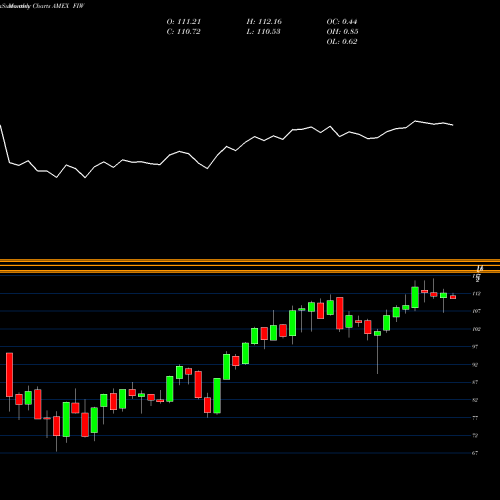The height and width of the screenshot is (500, 500).
Task: Click the OH: 0.85 value
Action: tap(342, 32)
